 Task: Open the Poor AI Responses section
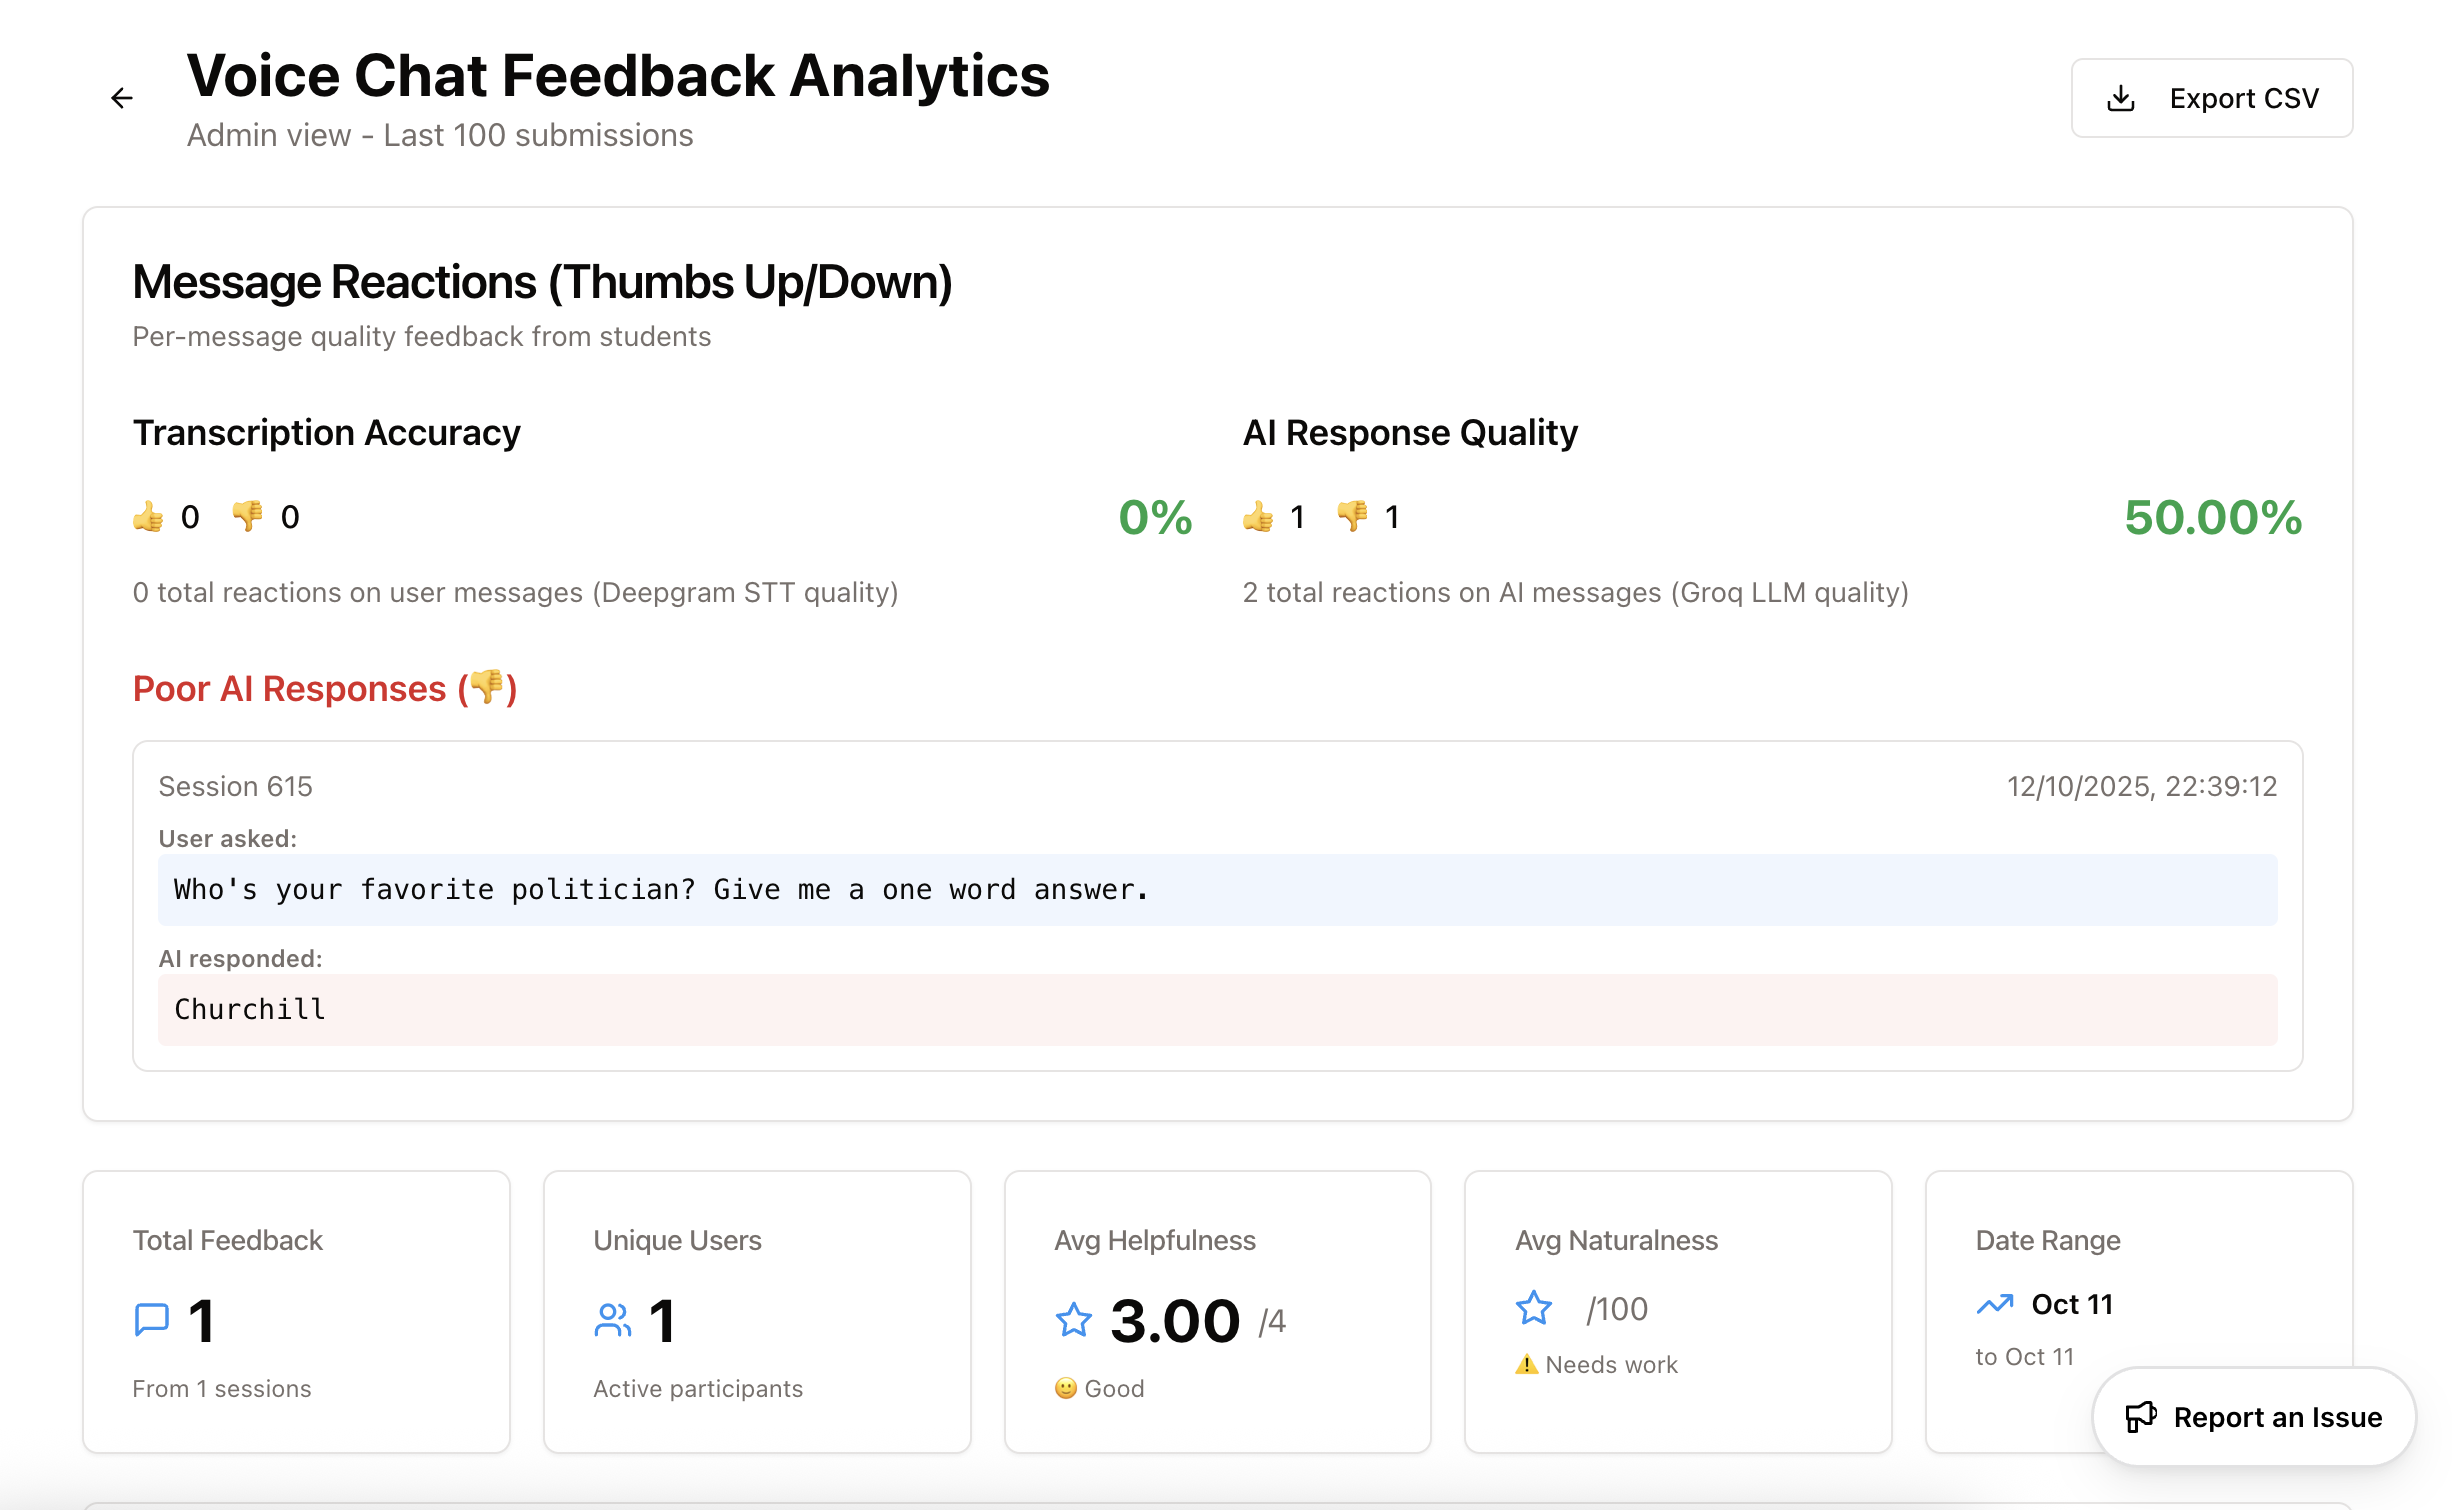click(x=324, y=688)
